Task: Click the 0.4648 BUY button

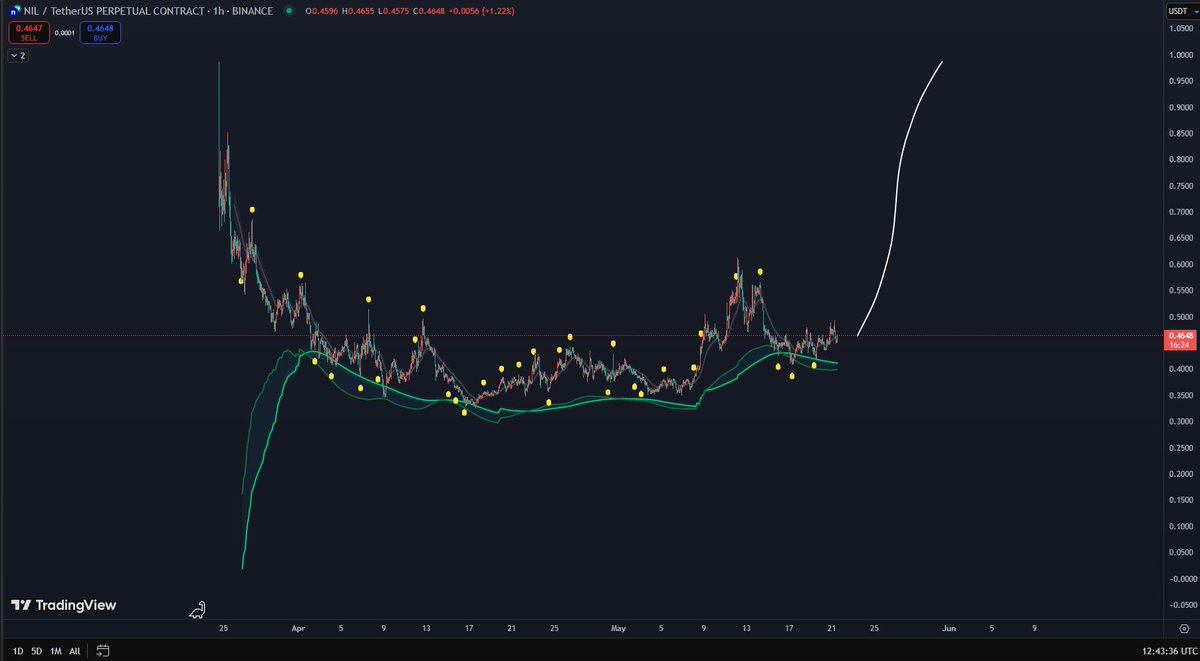Action: [99, 32]
